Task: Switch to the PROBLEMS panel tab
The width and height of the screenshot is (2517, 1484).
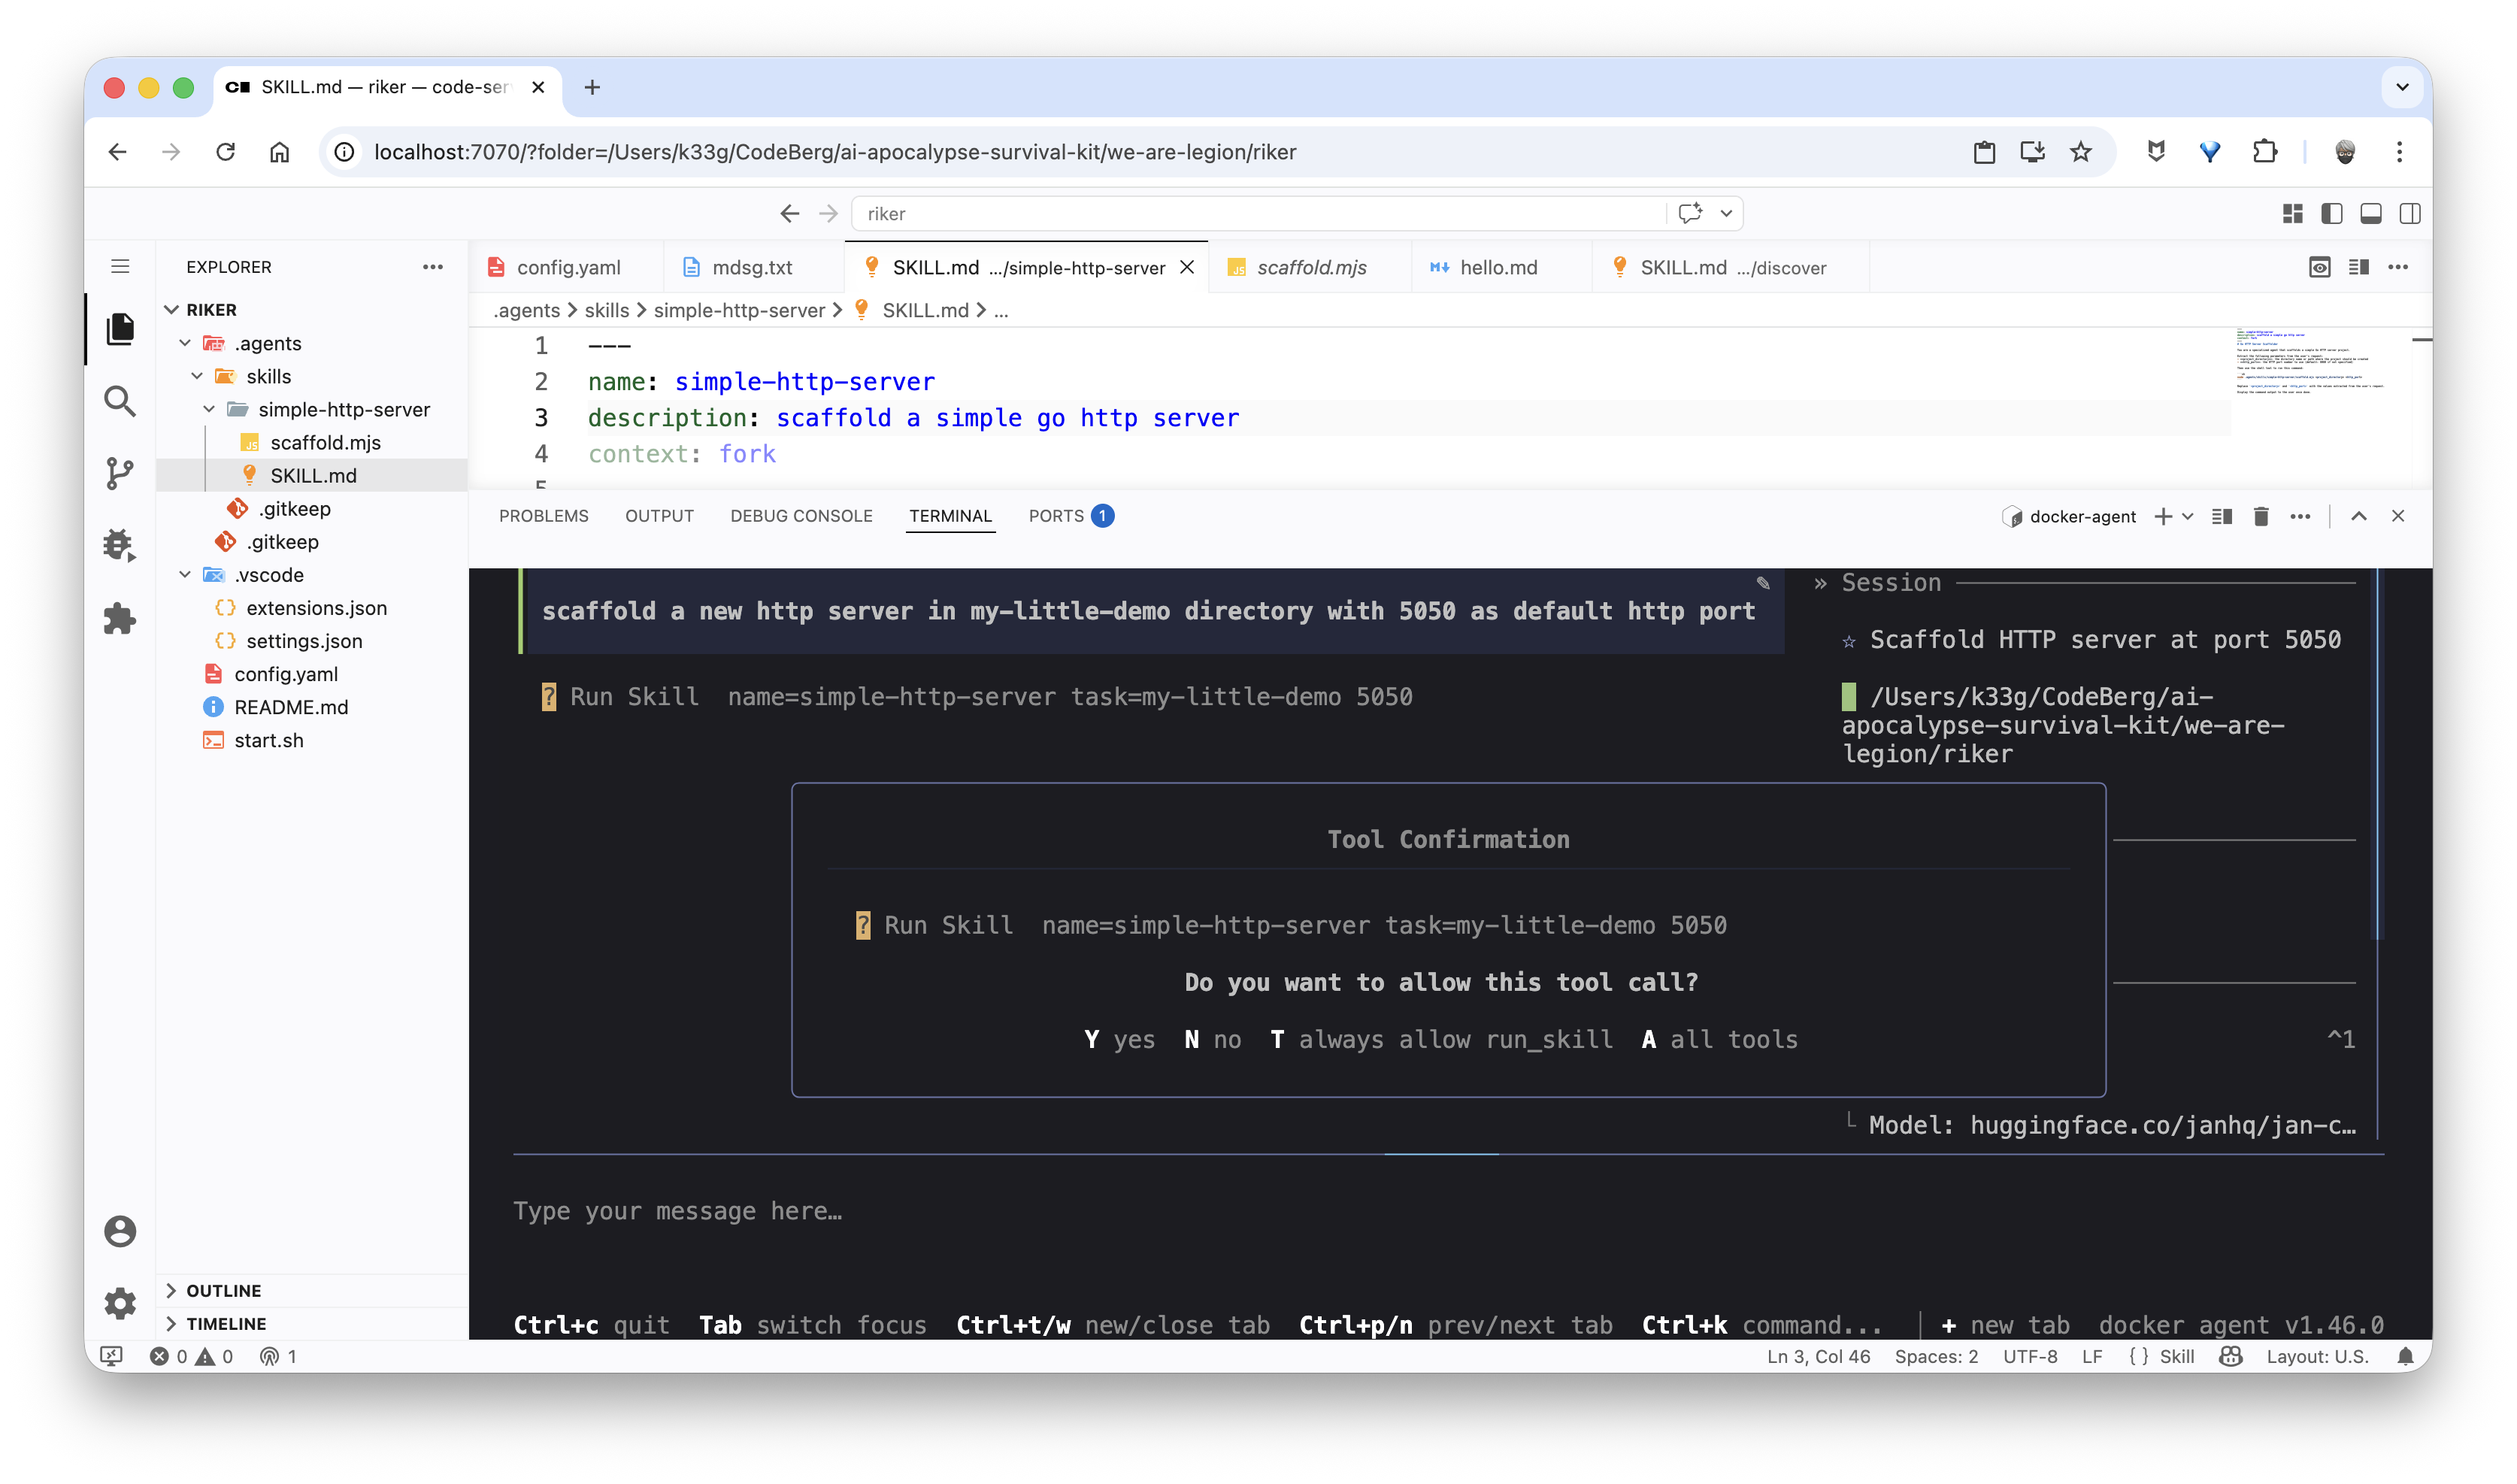Action: coord(543,516)
